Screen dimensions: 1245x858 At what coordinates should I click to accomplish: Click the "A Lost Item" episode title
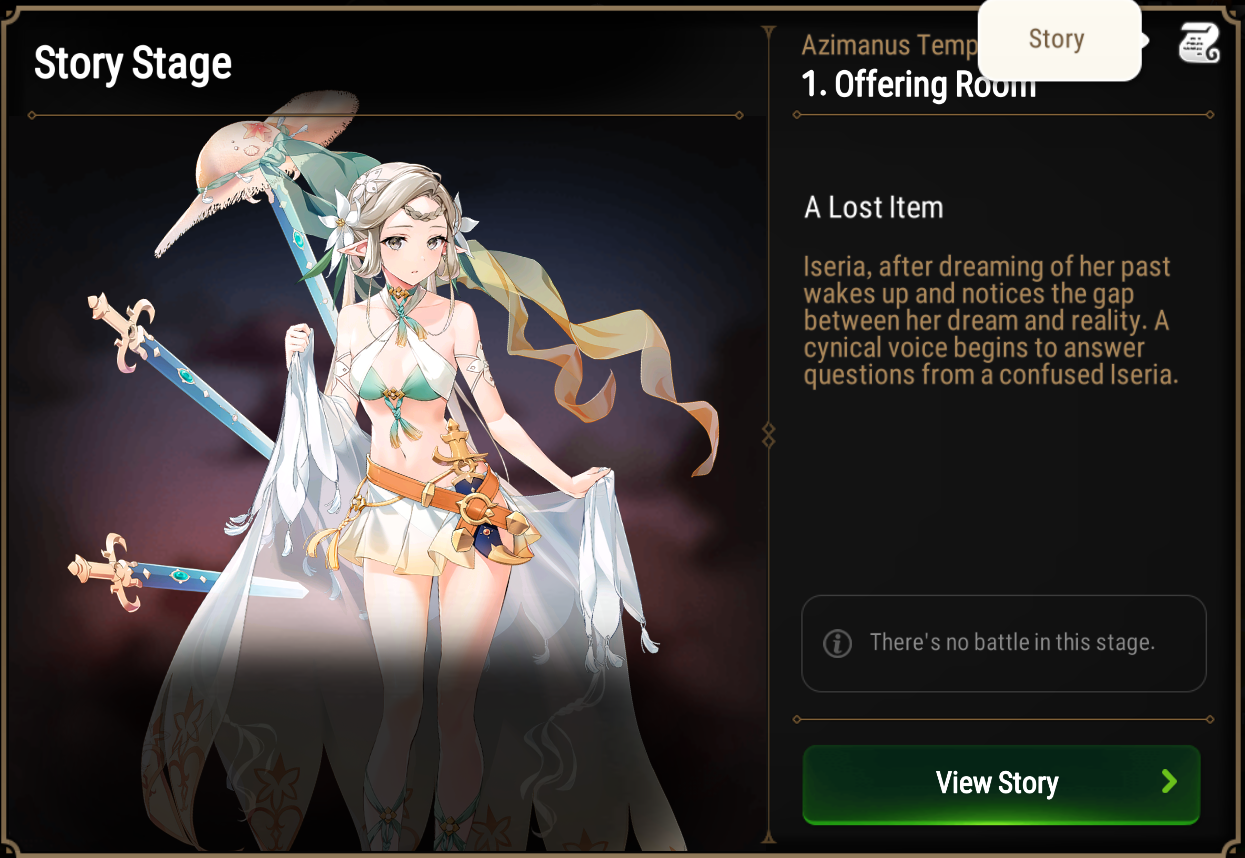click(874, 207)
